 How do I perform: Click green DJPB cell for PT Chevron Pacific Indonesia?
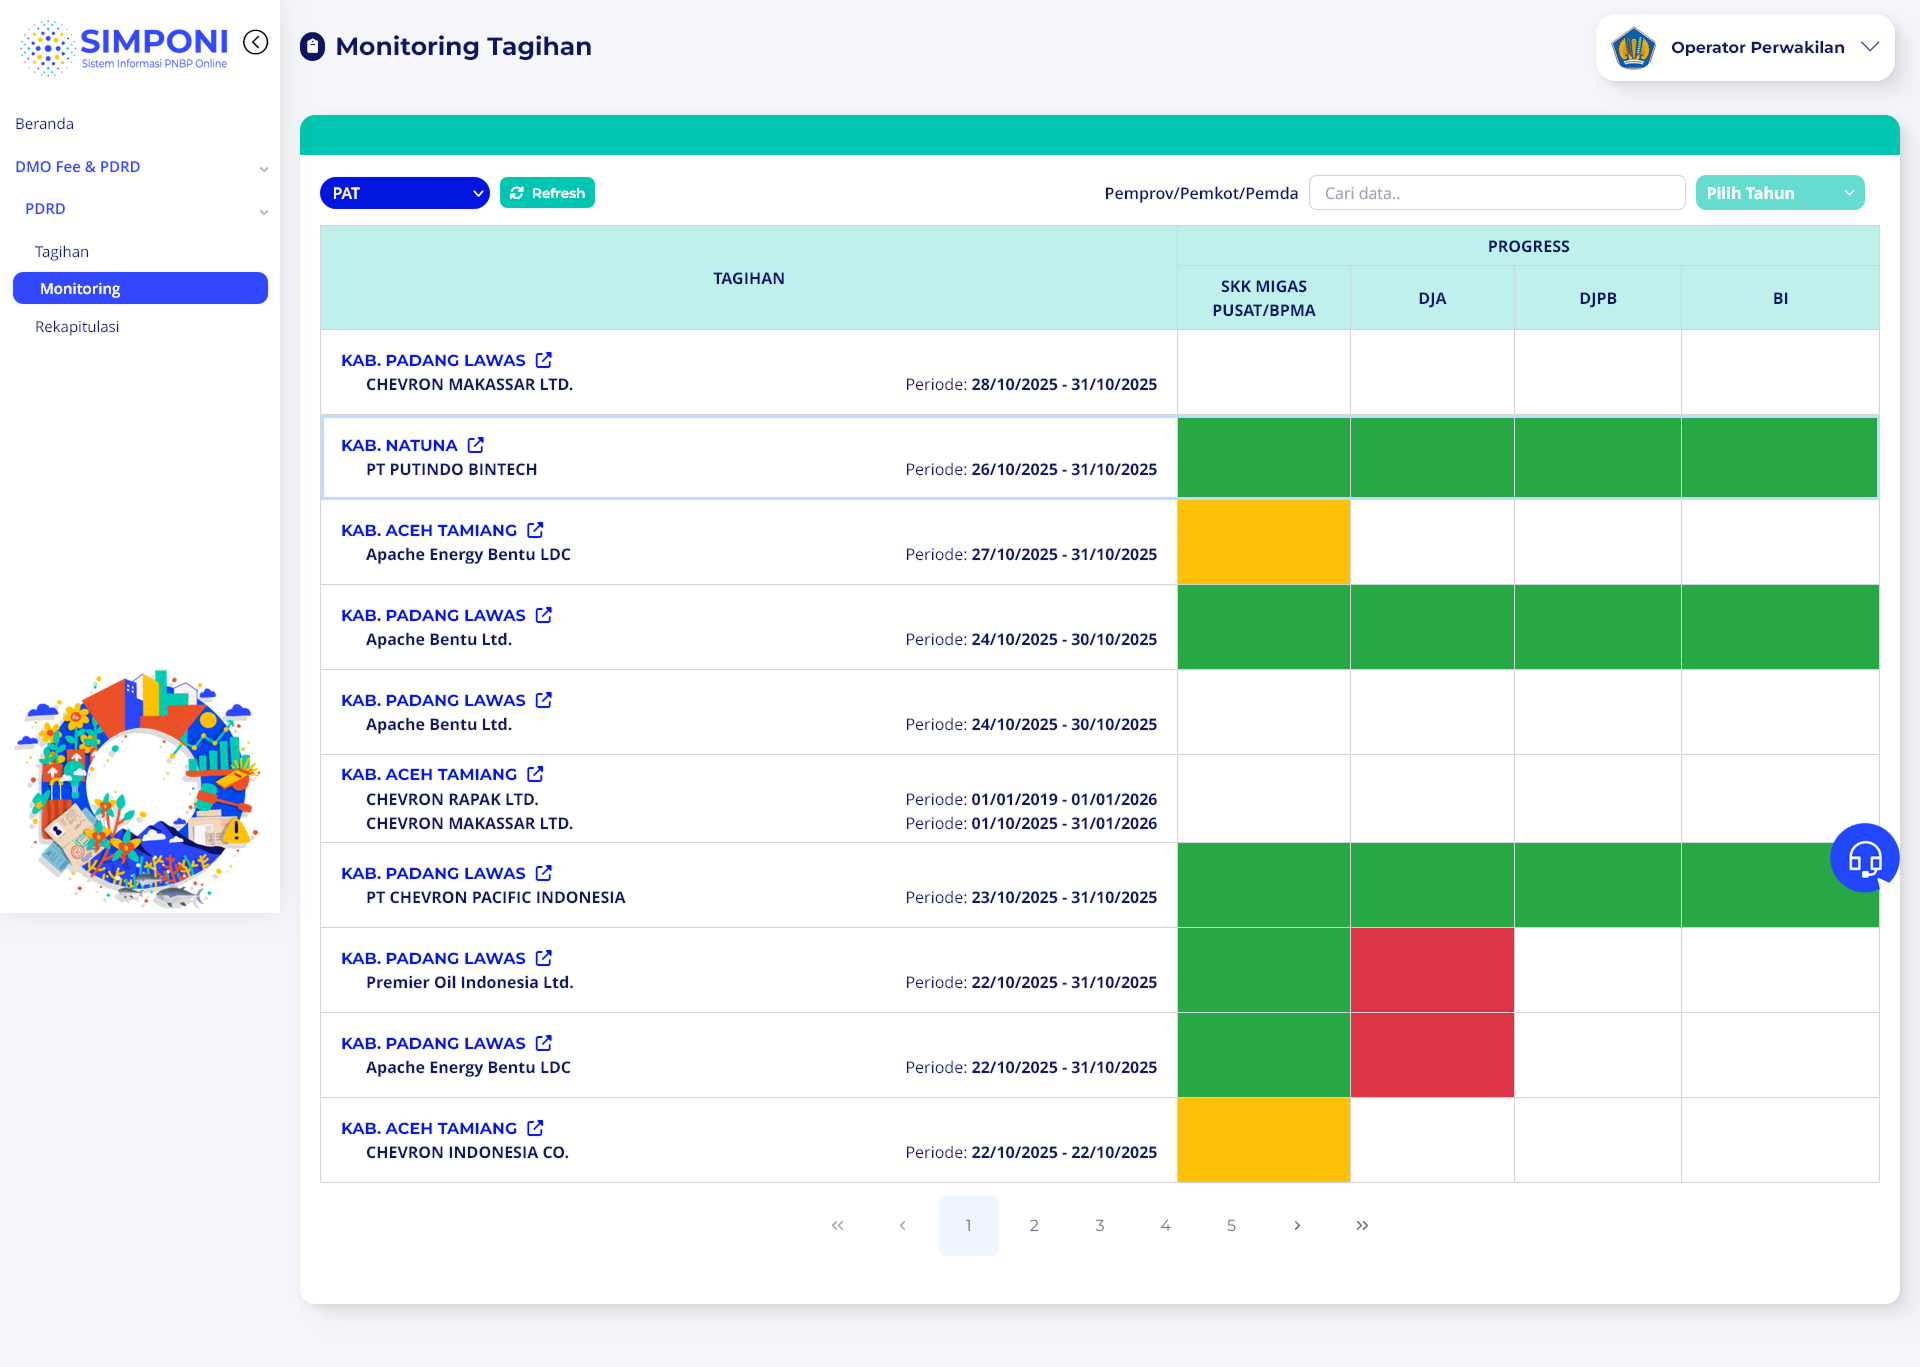pyautogui.click(x=1598, y=885)
